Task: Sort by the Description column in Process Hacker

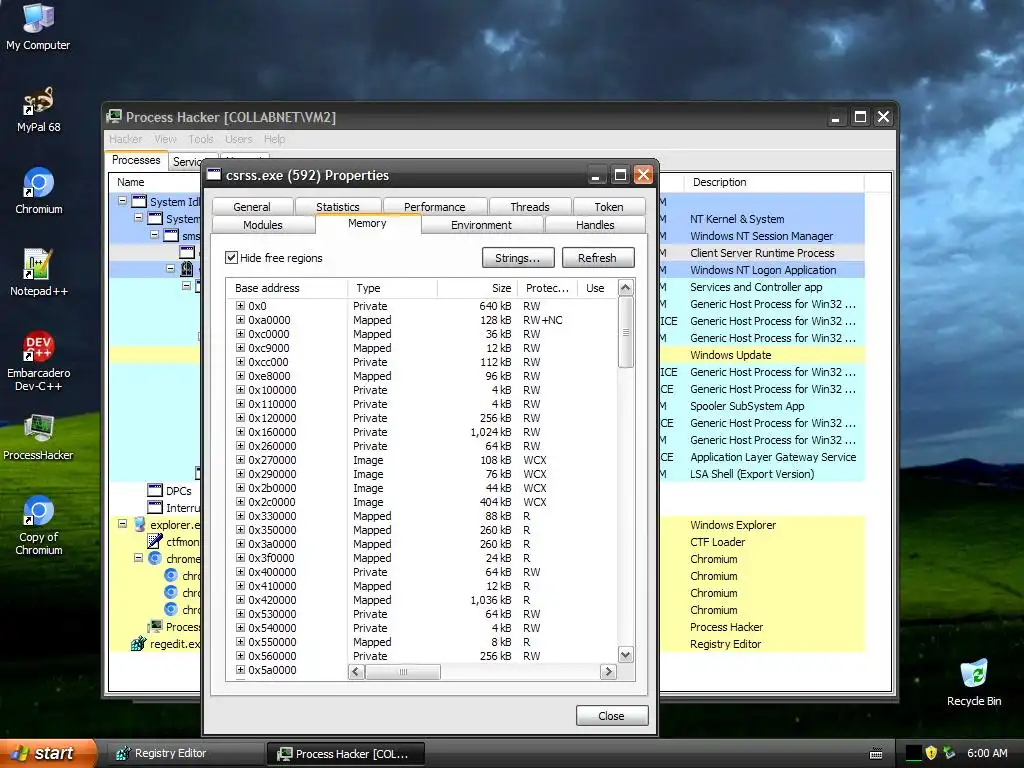Action: [x=774, y=182]
